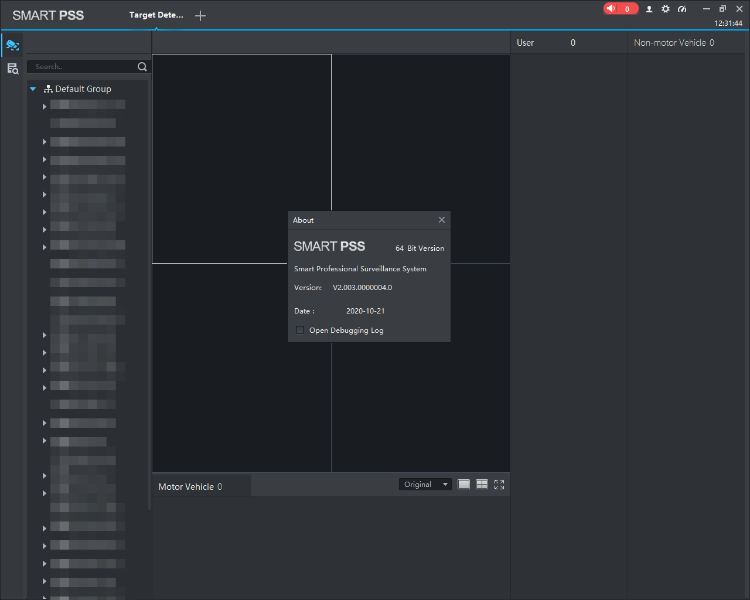
Task: Restore down the SMART PSS window
Action: click(722, 9)
